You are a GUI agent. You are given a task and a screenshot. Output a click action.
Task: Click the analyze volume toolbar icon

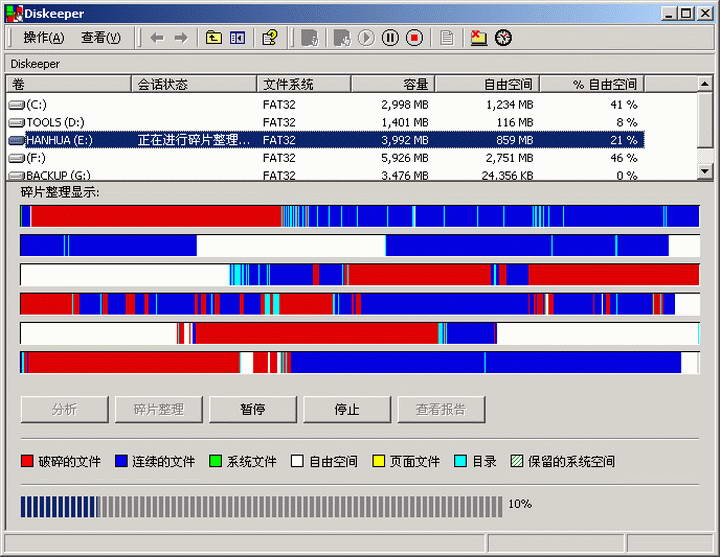click(x=309, y=38)
